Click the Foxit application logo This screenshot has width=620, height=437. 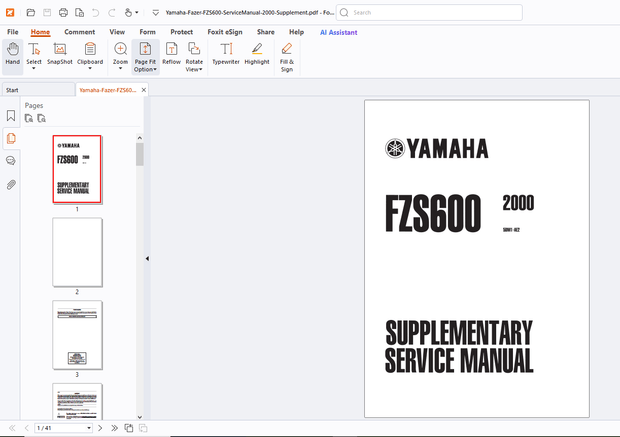10,13
